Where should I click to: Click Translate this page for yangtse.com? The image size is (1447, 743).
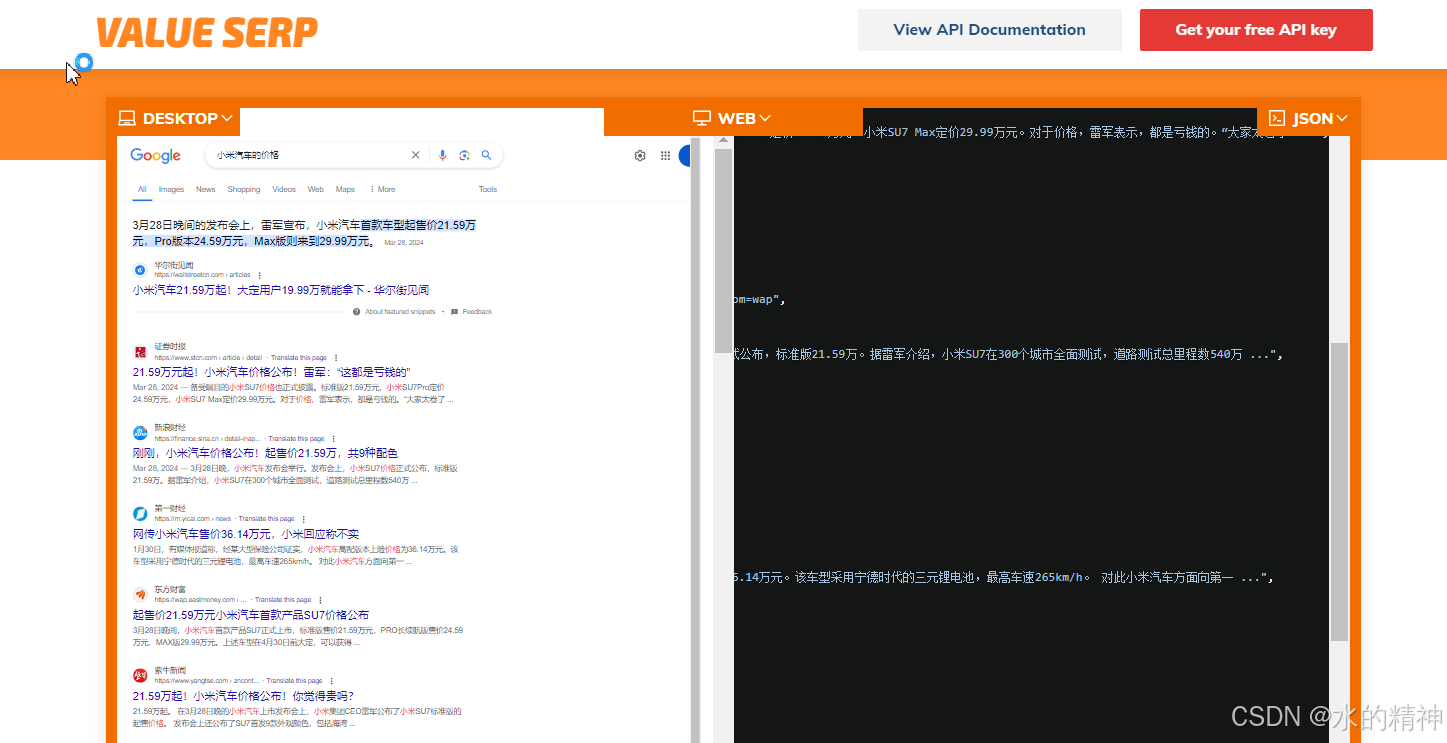294,681
